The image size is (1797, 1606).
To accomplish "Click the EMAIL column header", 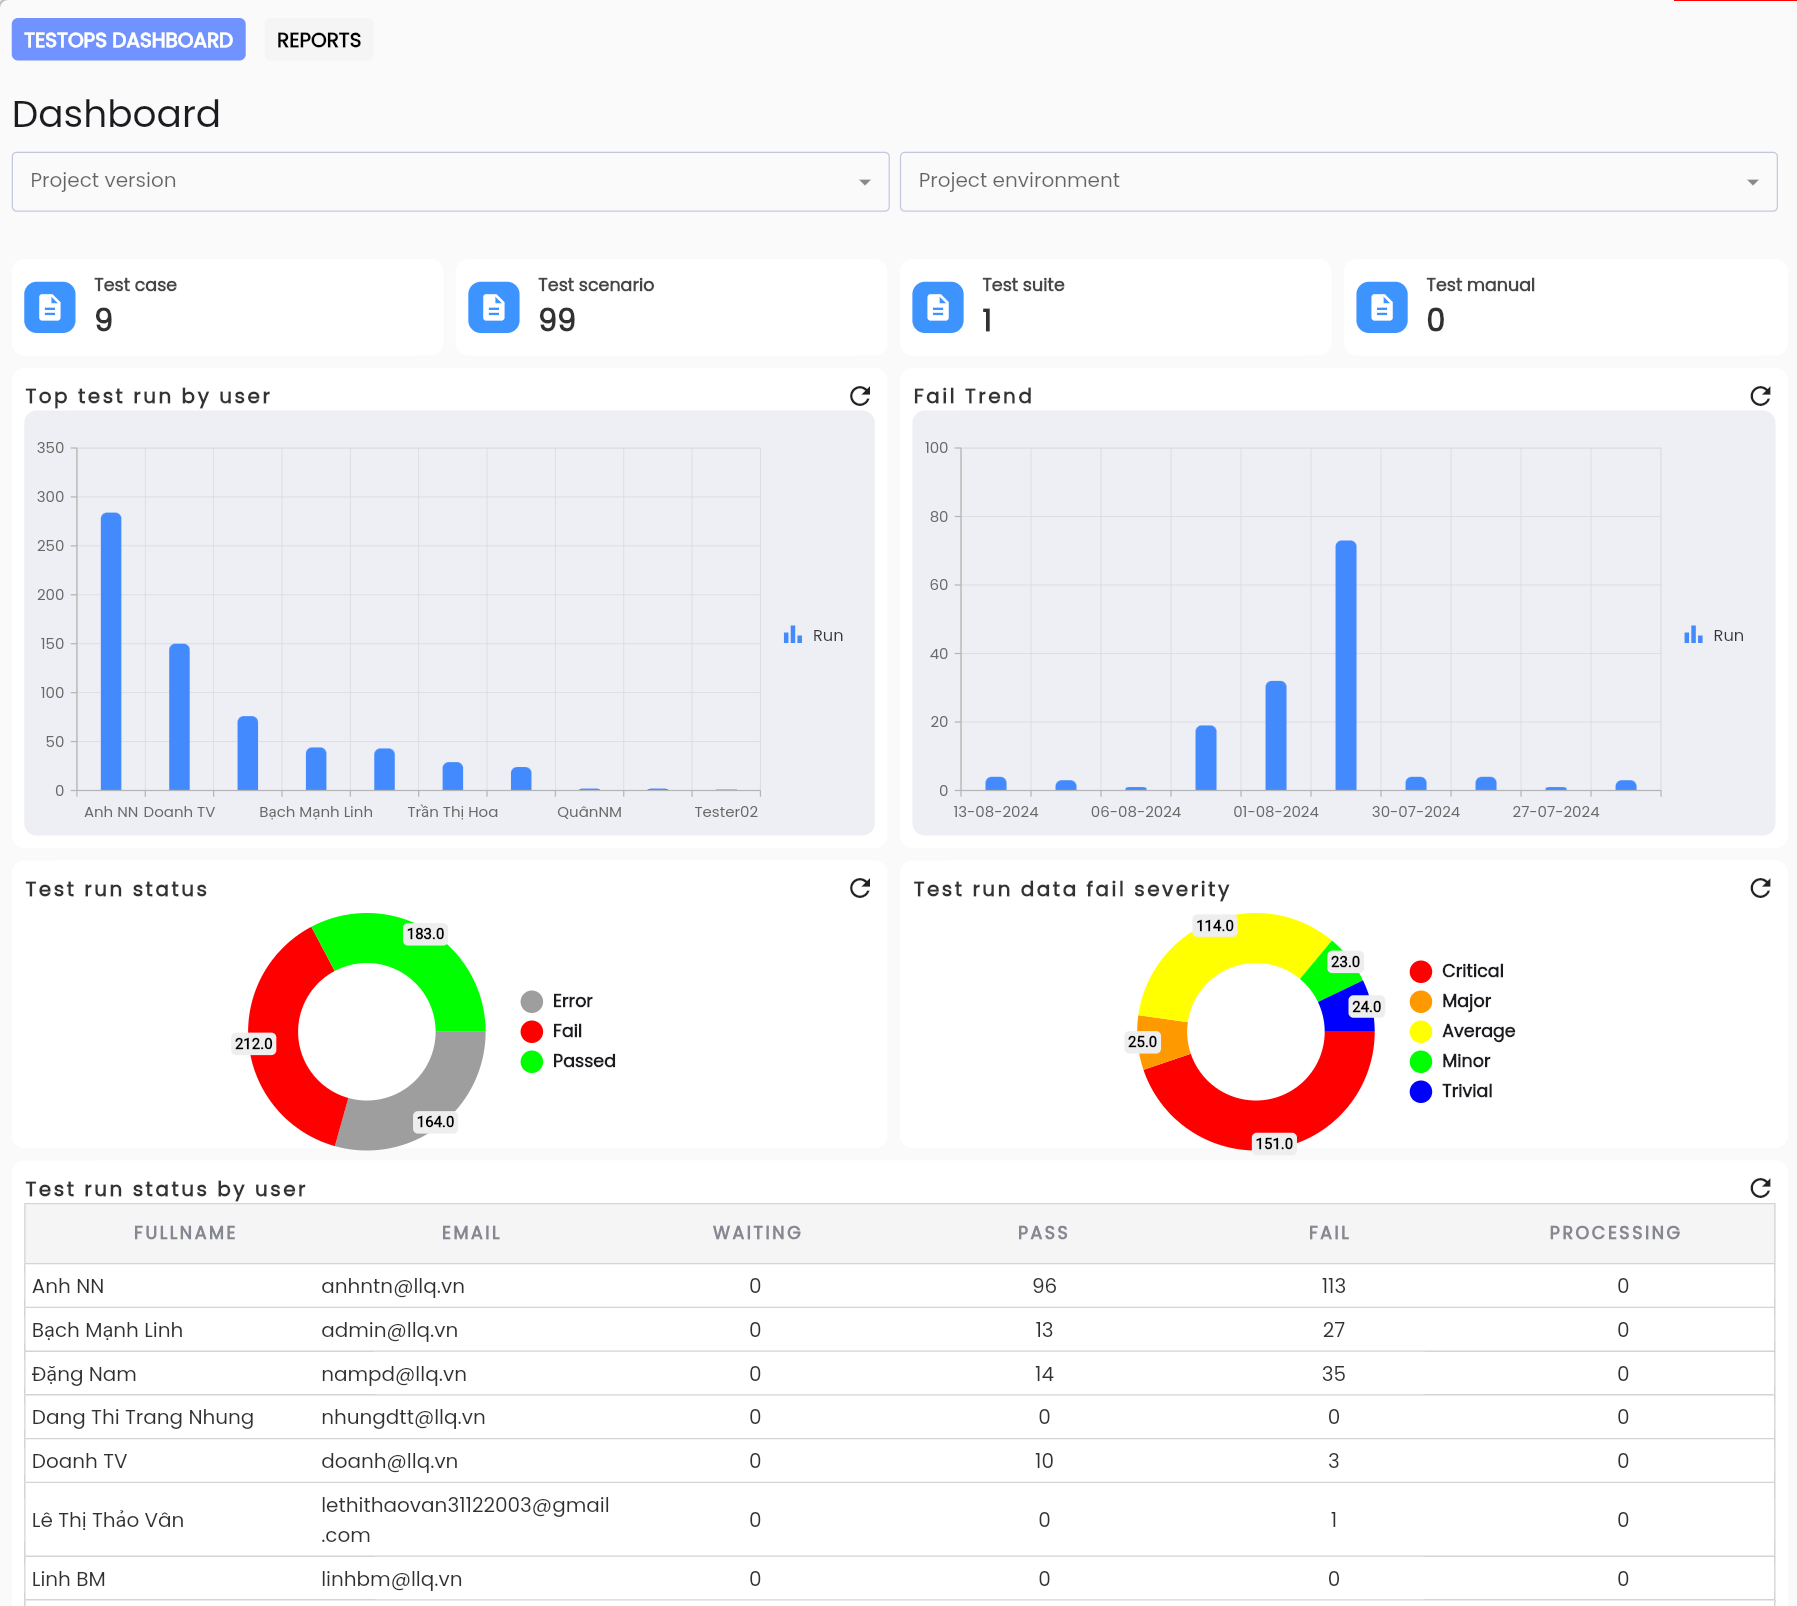I will point(471,1233).
